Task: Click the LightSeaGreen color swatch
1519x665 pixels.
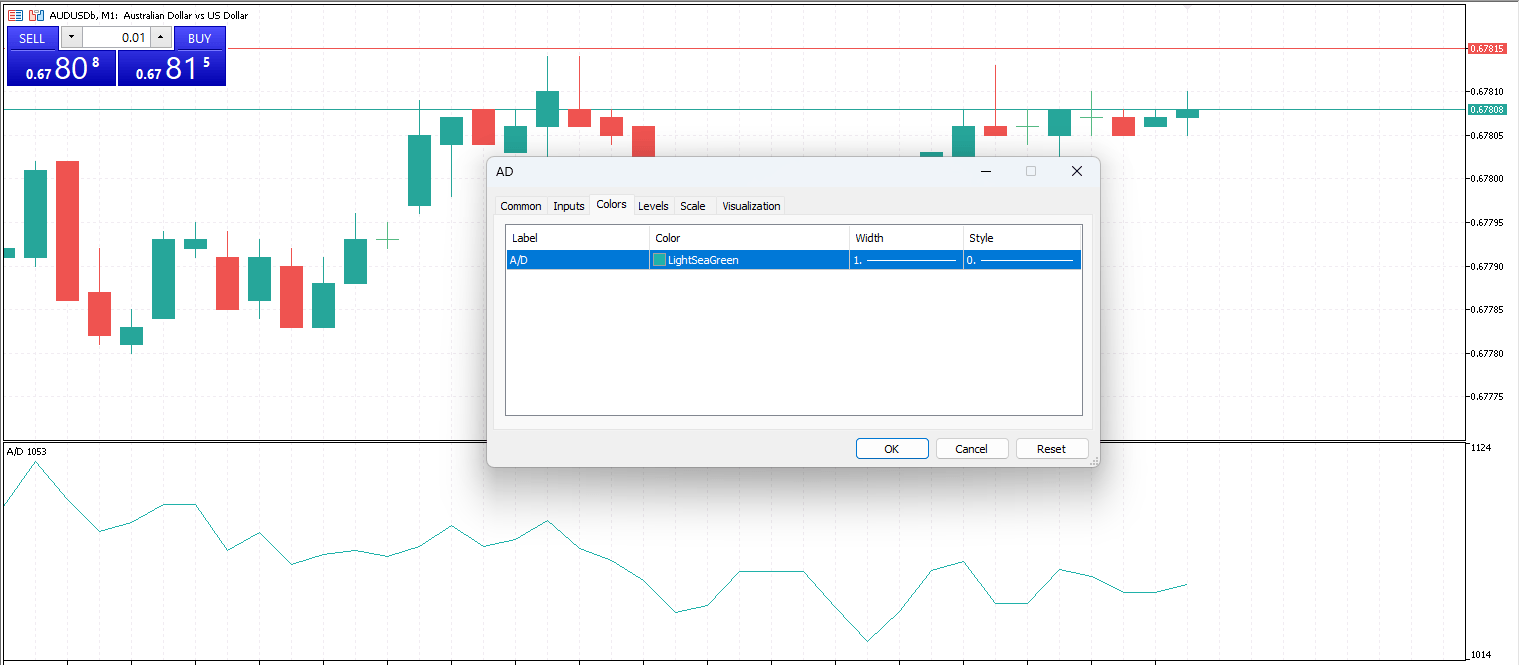Action: 659,260
